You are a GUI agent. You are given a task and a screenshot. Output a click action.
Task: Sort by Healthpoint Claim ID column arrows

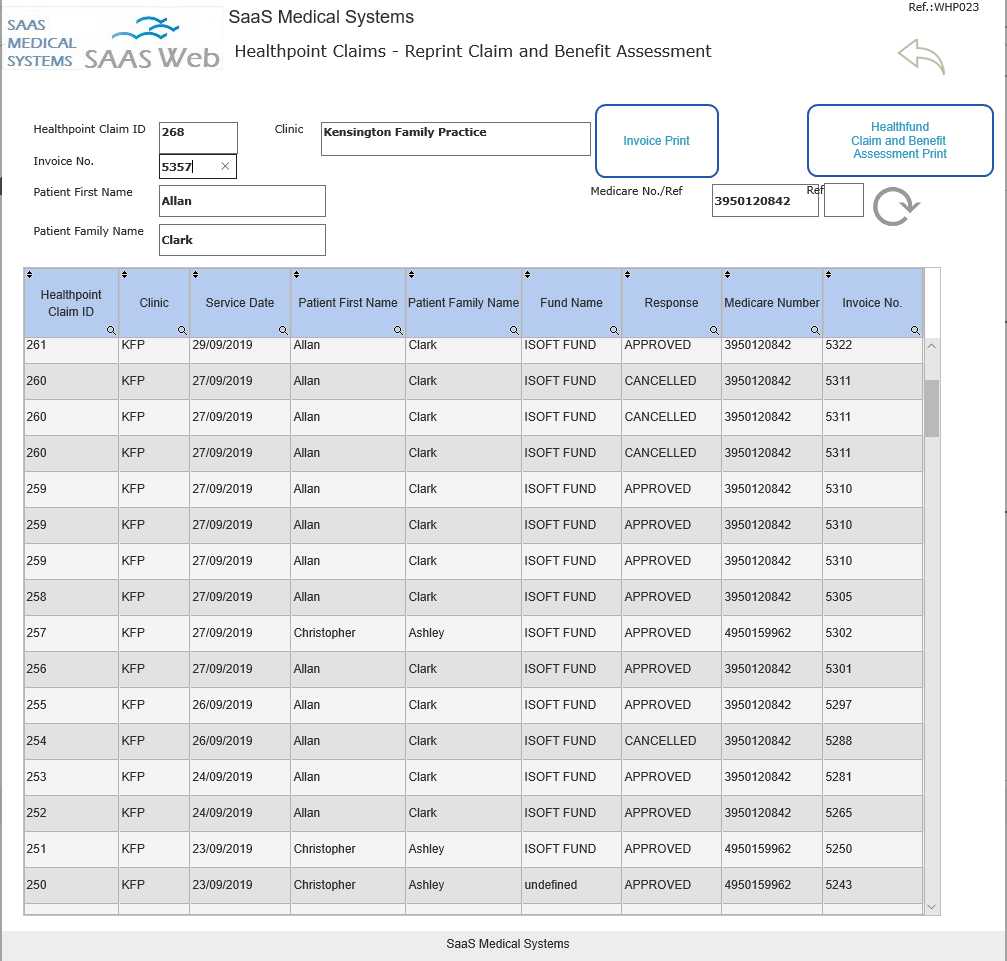click(x=30, y=274)
